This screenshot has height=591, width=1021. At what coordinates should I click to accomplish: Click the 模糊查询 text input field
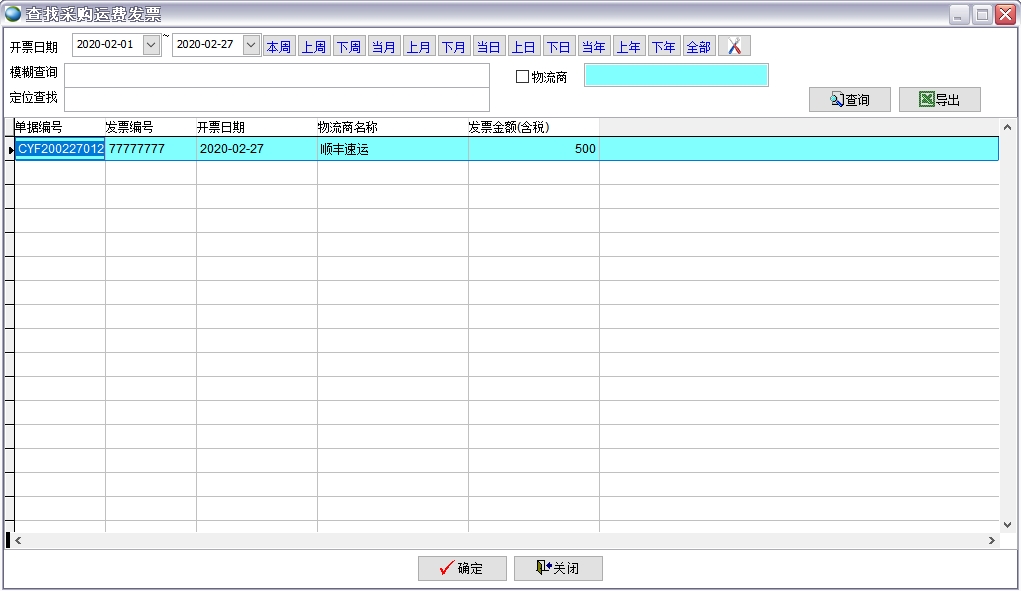click(277, 75)
